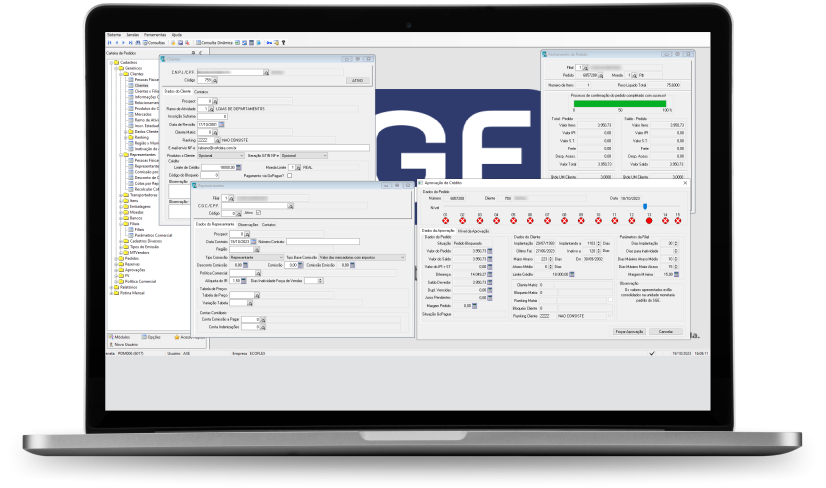Click search icon beside Política Comercial field

[258, 271]
